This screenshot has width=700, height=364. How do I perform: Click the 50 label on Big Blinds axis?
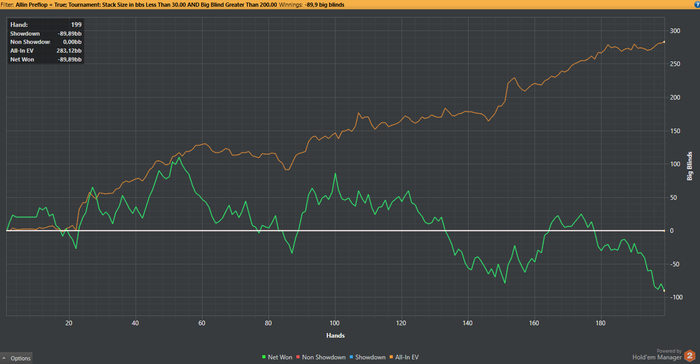point(673,197)
